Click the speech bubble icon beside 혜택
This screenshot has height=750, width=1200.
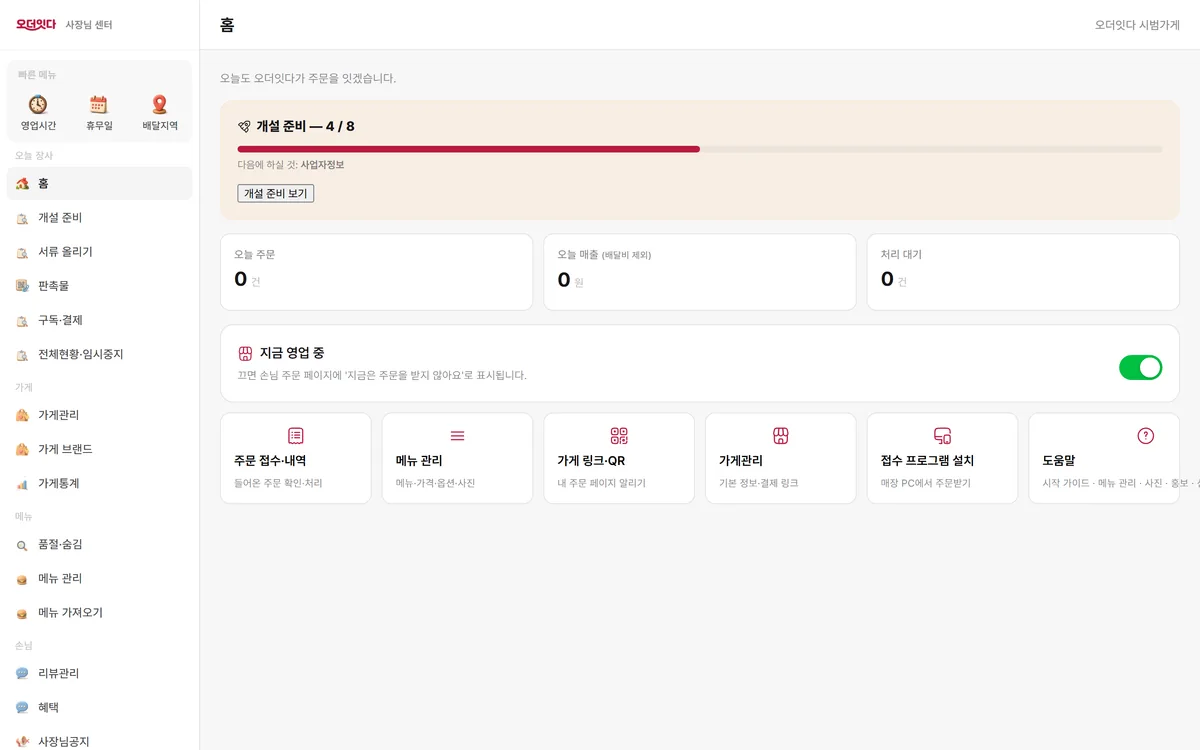coord(22,708)
